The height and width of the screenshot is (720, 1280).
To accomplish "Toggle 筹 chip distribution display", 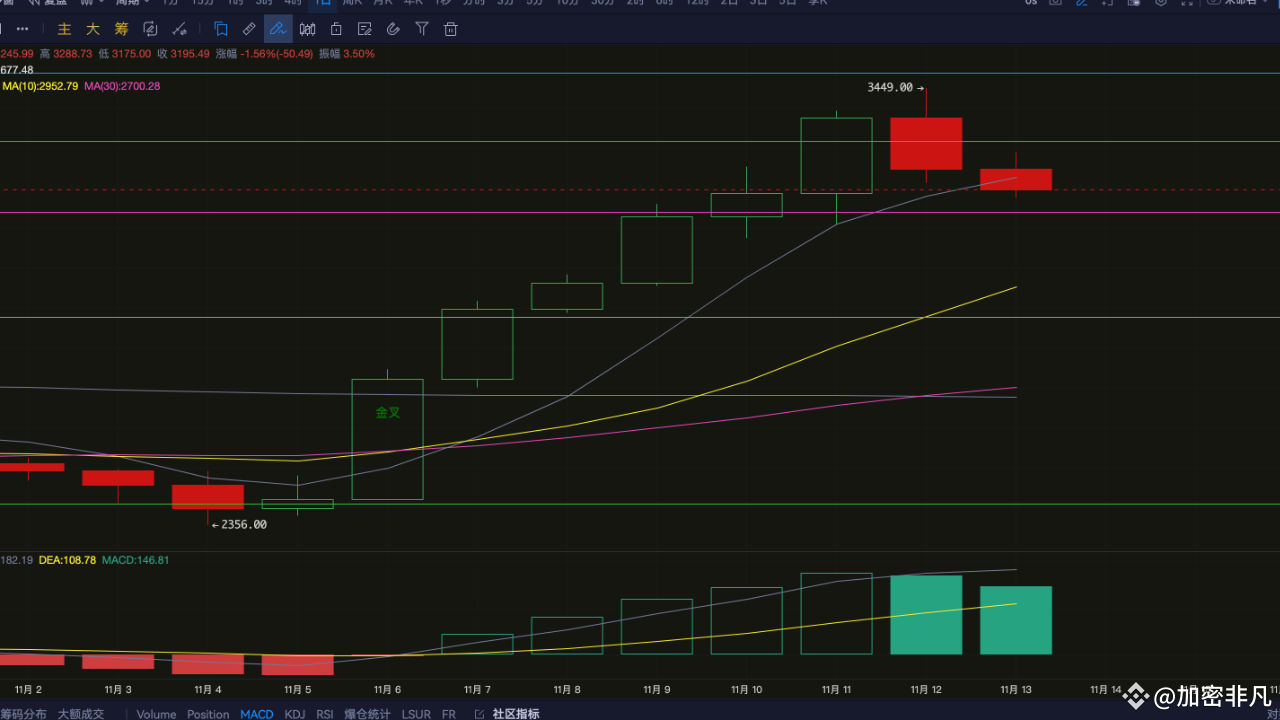I will [x=121, y=29].
